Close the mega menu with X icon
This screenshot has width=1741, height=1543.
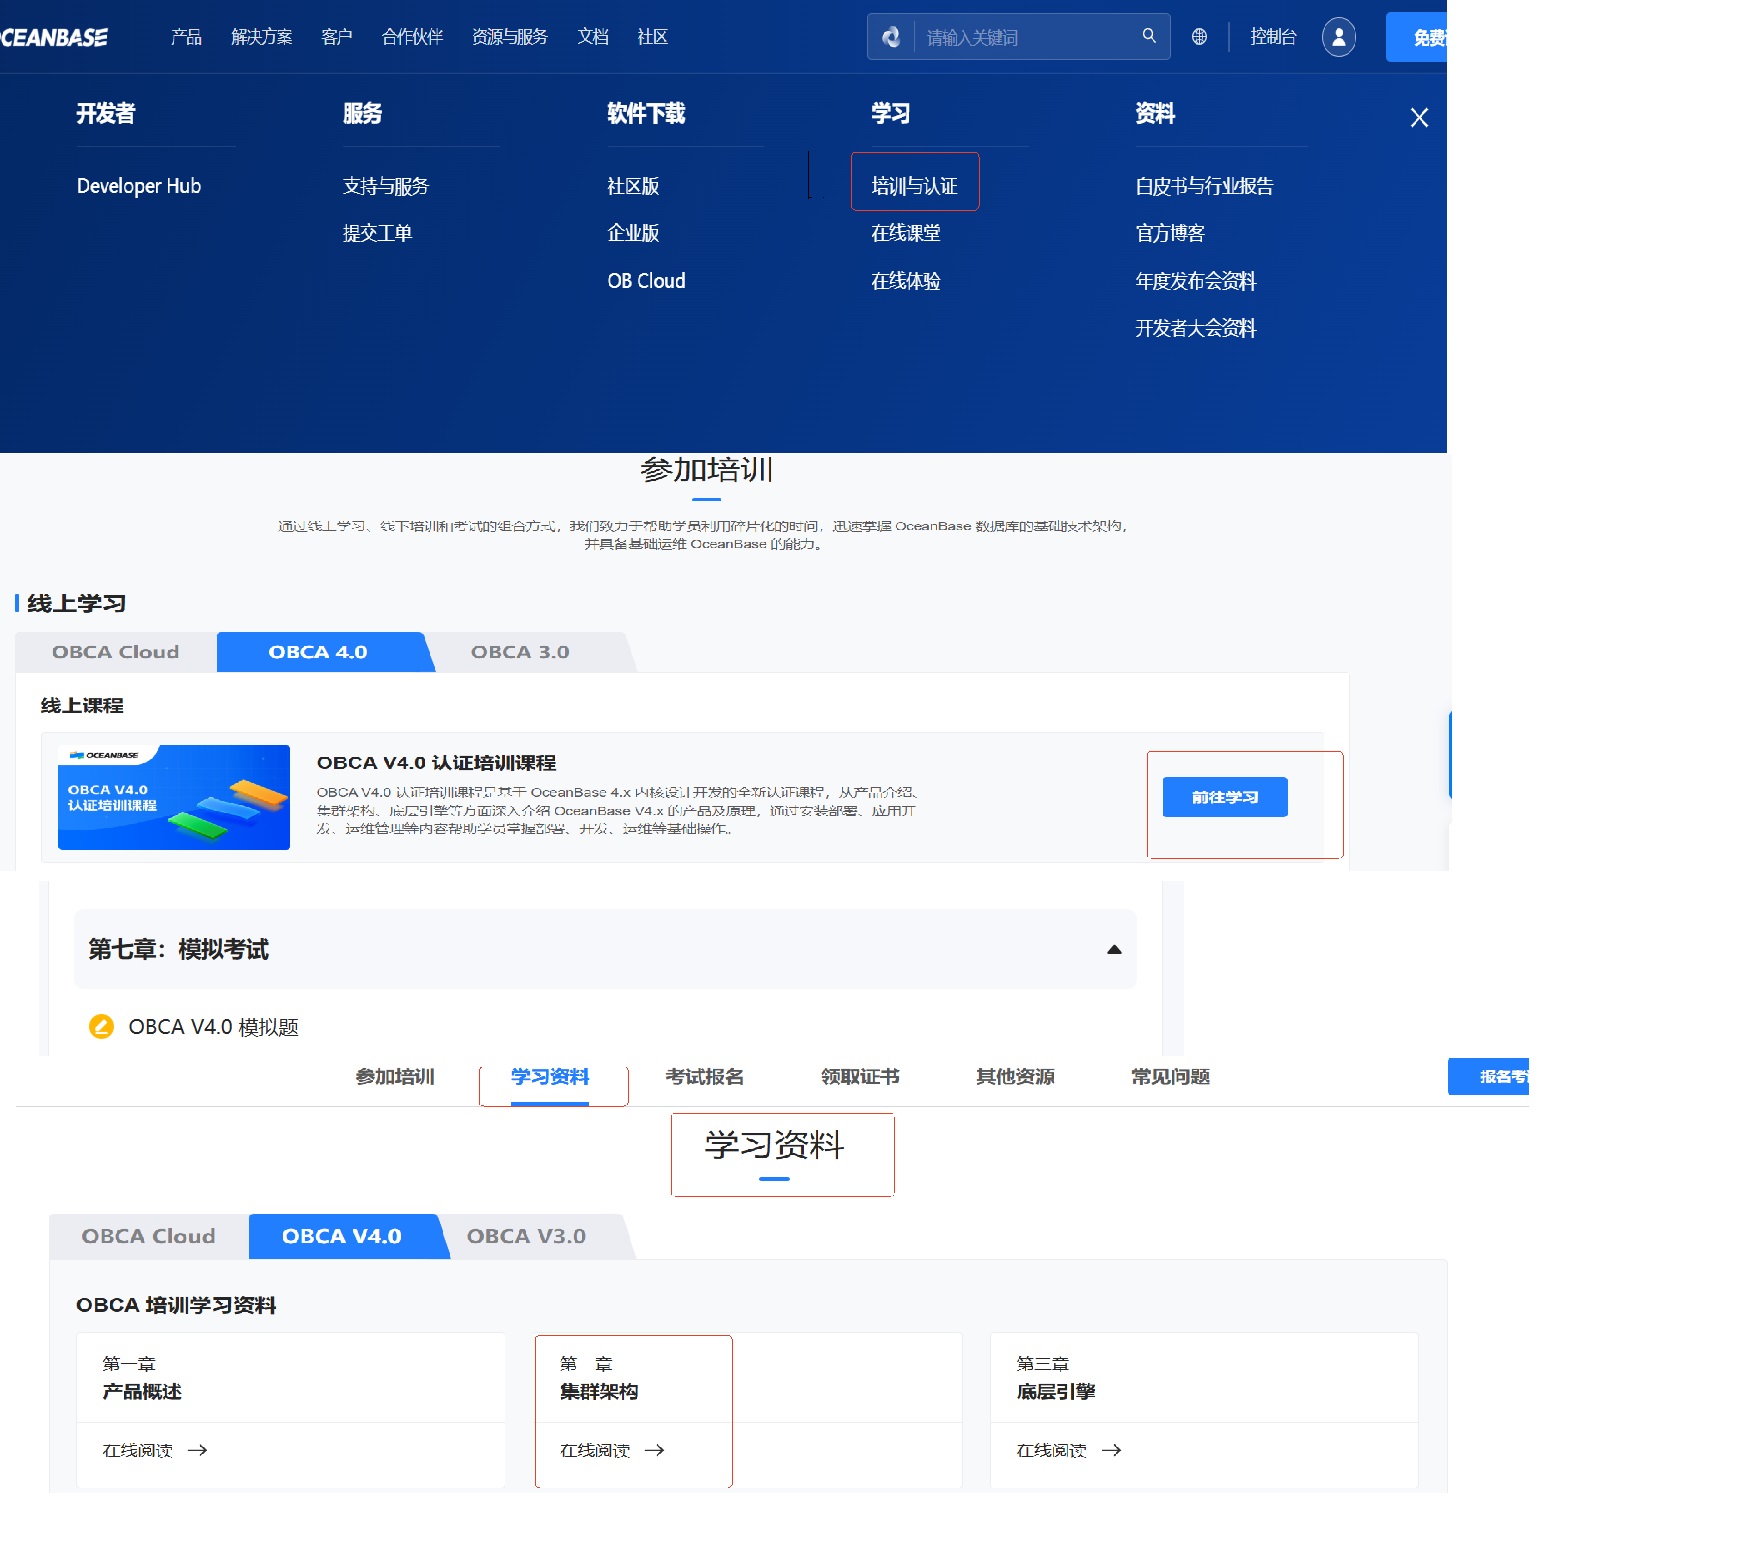[x=1419, y=118]
